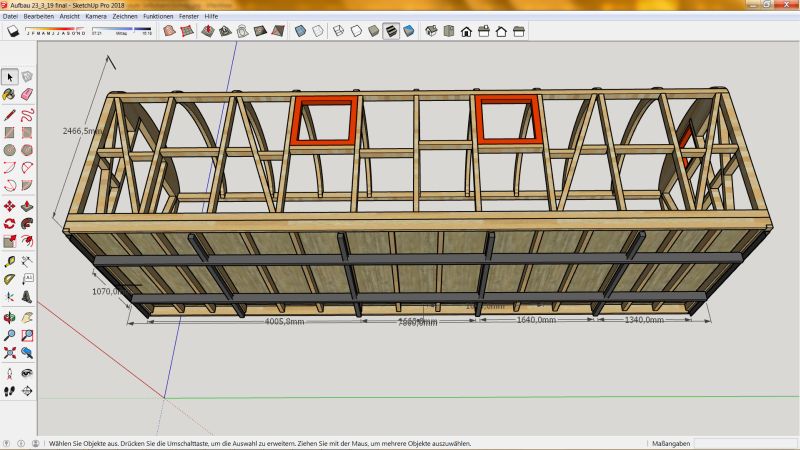Activate the Tape Measure tool
800x450 pixels.
(x=9, y=259)
